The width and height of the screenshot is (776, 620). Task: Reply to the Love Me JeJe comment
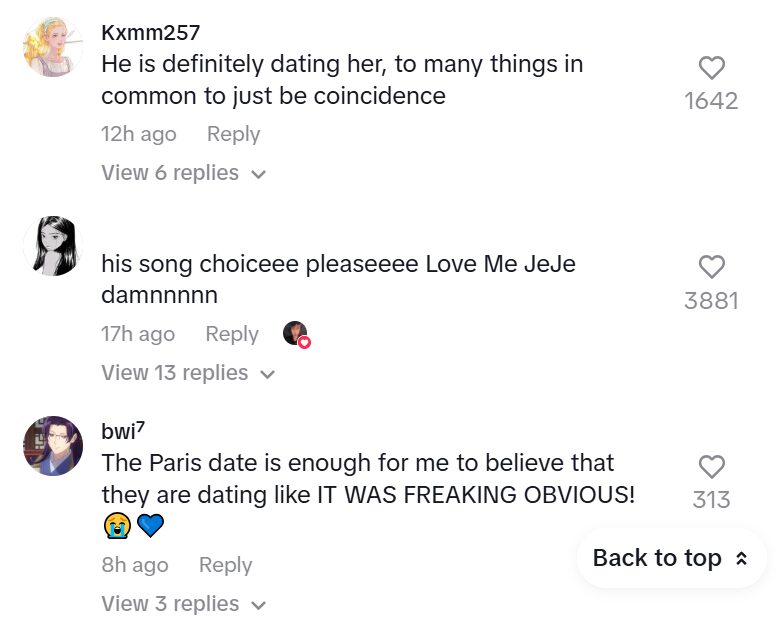[x=232, y=334]
